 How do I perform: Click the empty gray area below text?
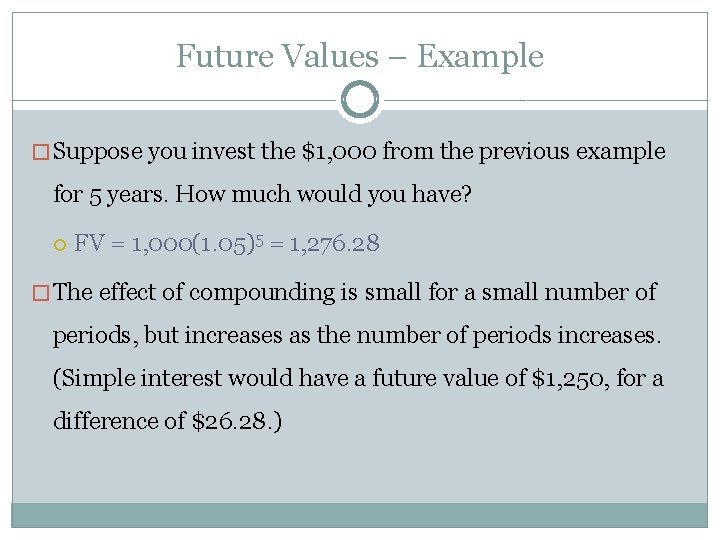pos(360,468)
